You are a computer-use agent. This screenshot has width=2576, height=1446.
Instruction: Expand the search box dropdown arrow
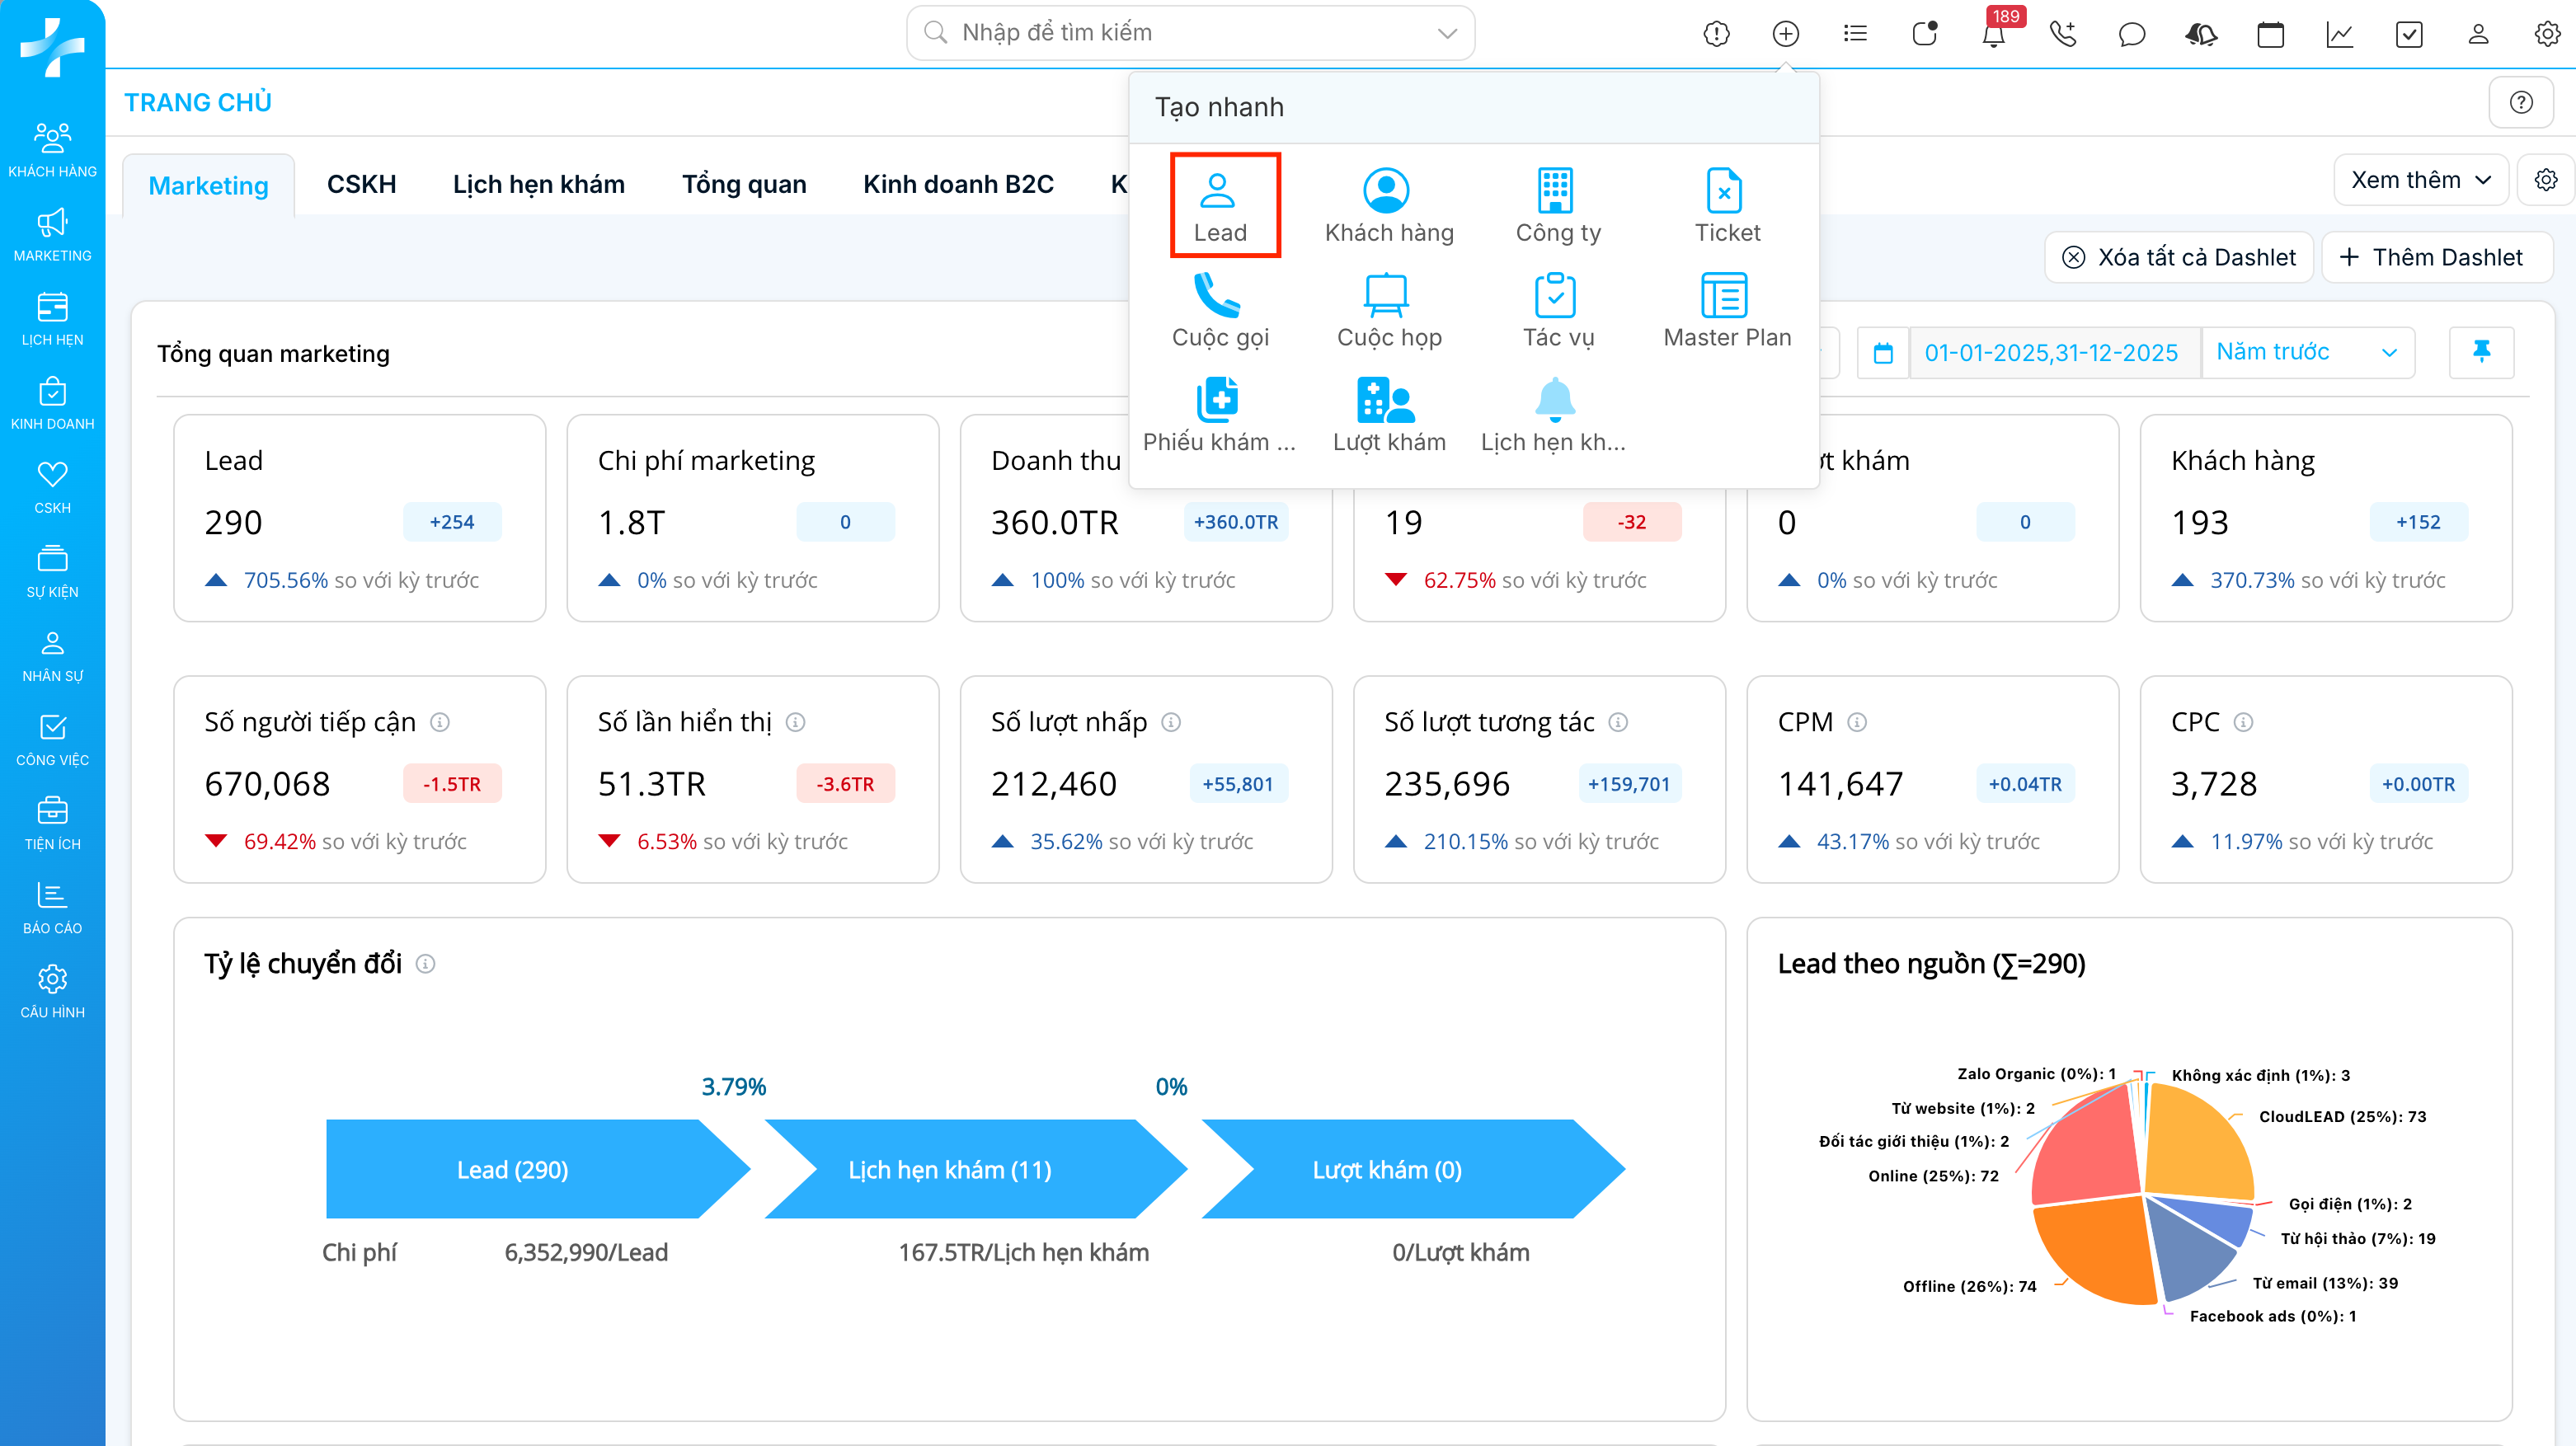[x=1446, y=33]
